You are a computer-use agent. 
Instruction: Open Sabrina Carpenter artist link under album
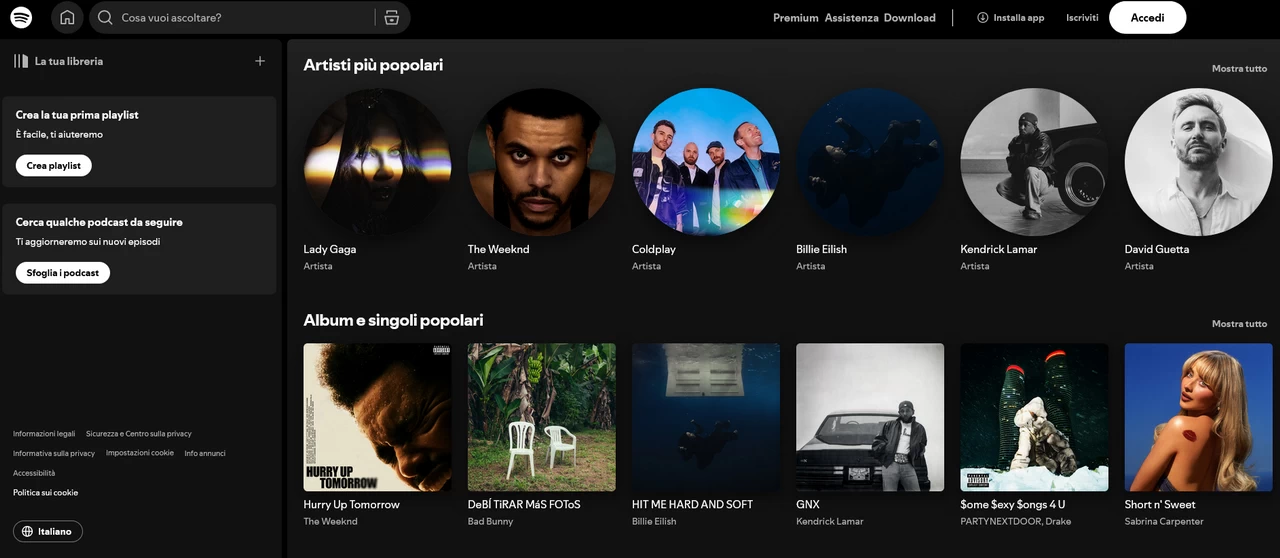coord(1164,521)
